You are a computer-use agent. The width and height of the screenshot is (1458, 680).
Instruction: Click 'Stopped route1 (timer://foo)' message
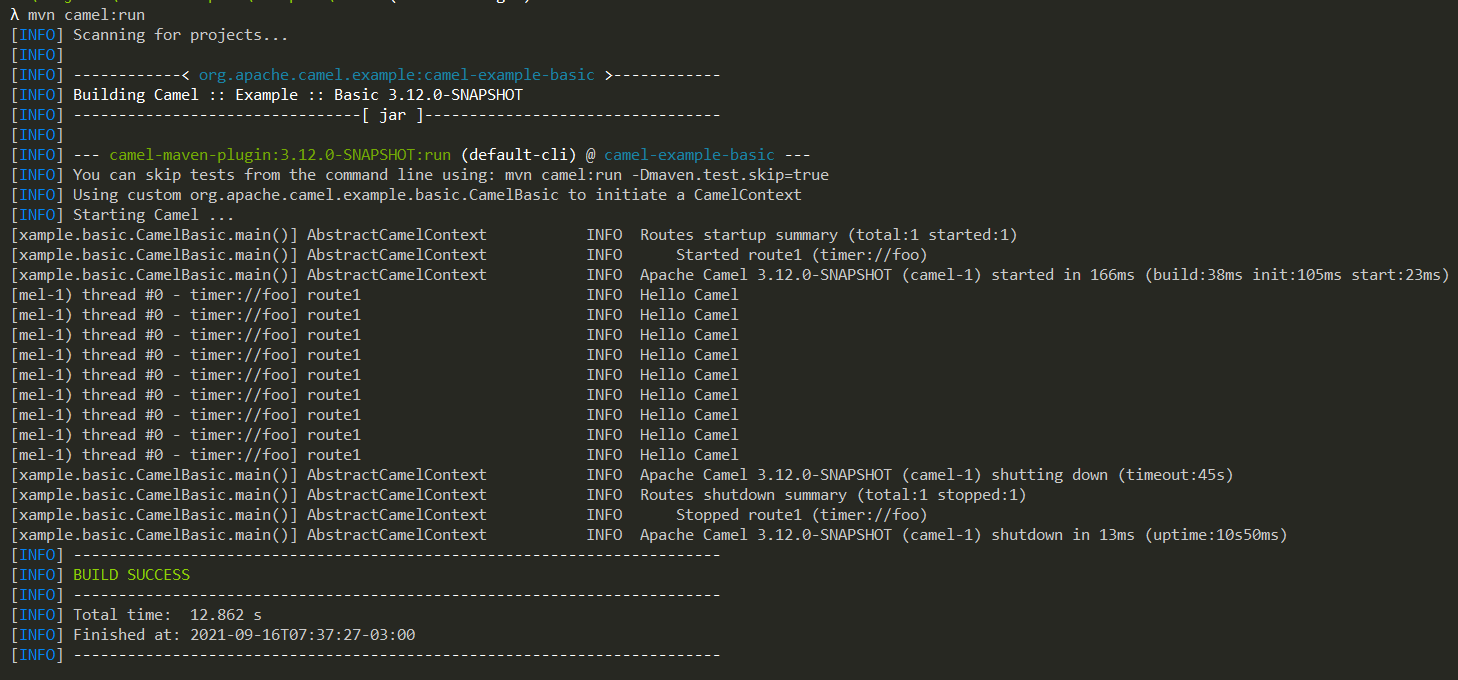(801, 515)
